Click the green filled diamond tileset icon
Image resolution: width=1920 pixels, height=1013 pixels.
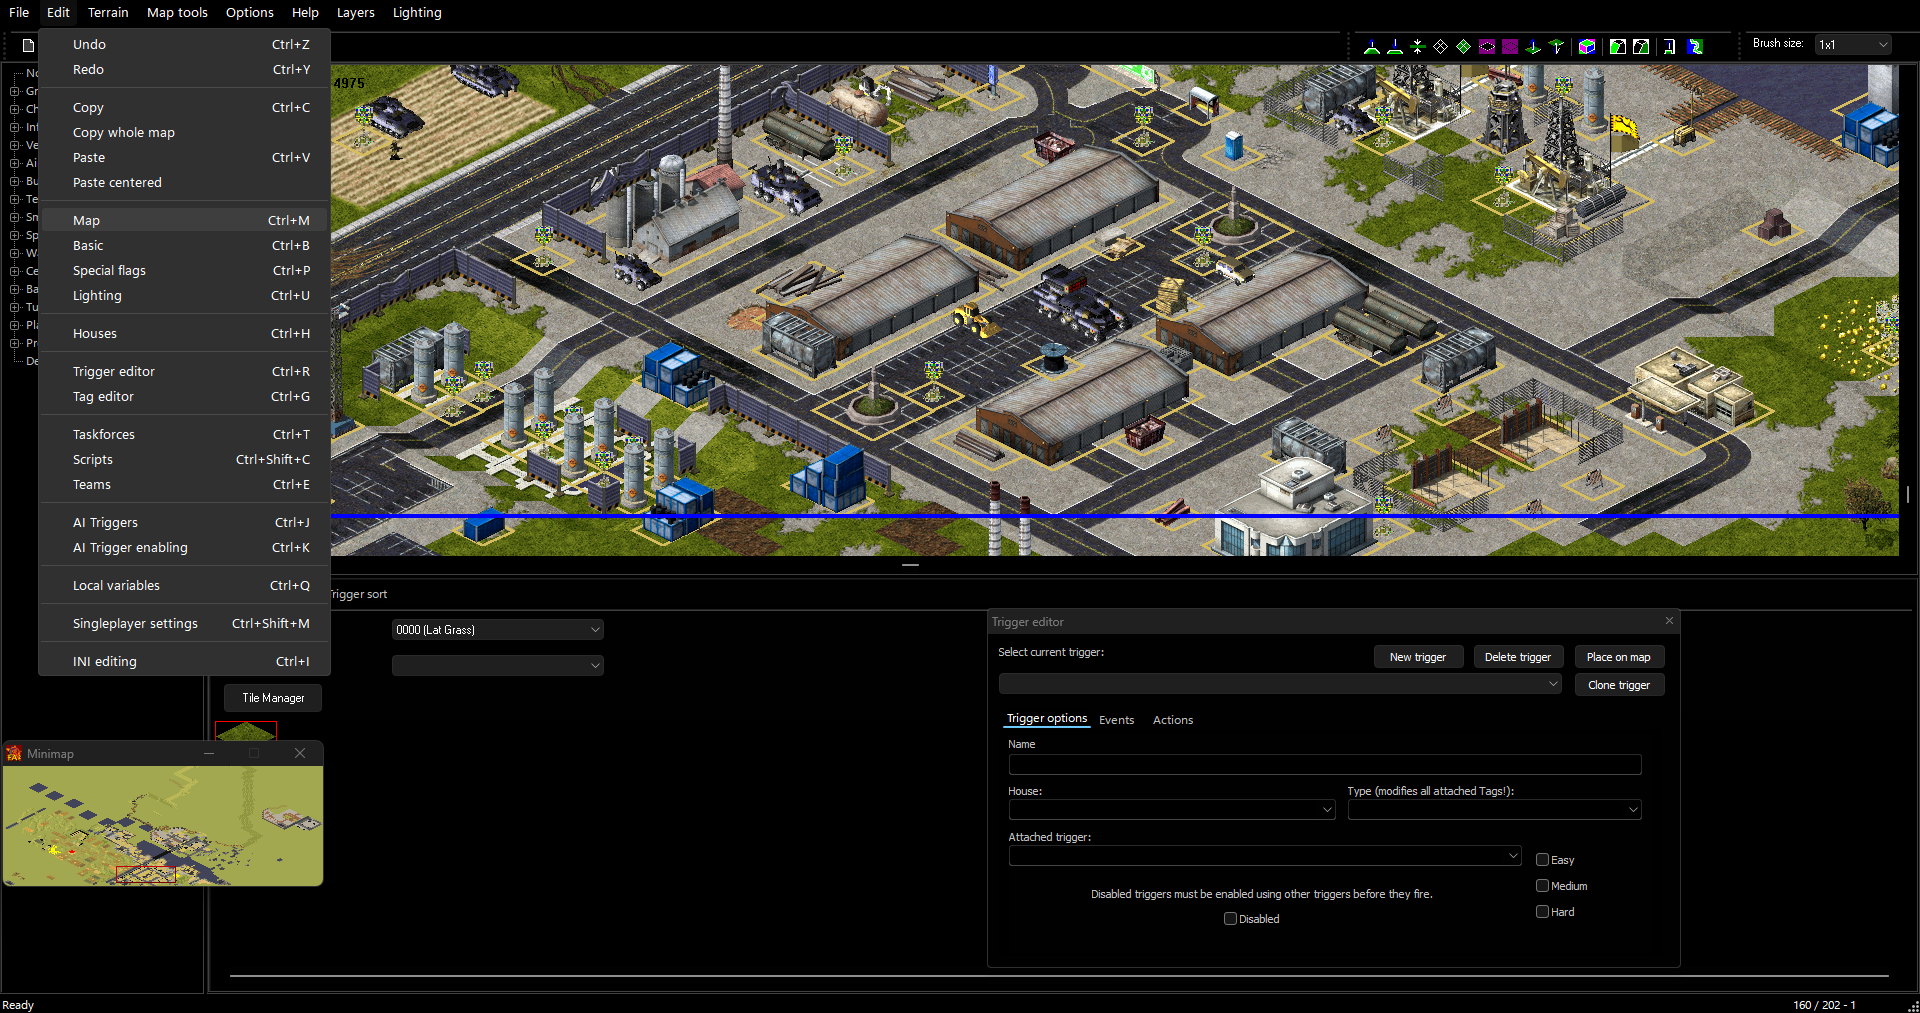point(1463,46)
